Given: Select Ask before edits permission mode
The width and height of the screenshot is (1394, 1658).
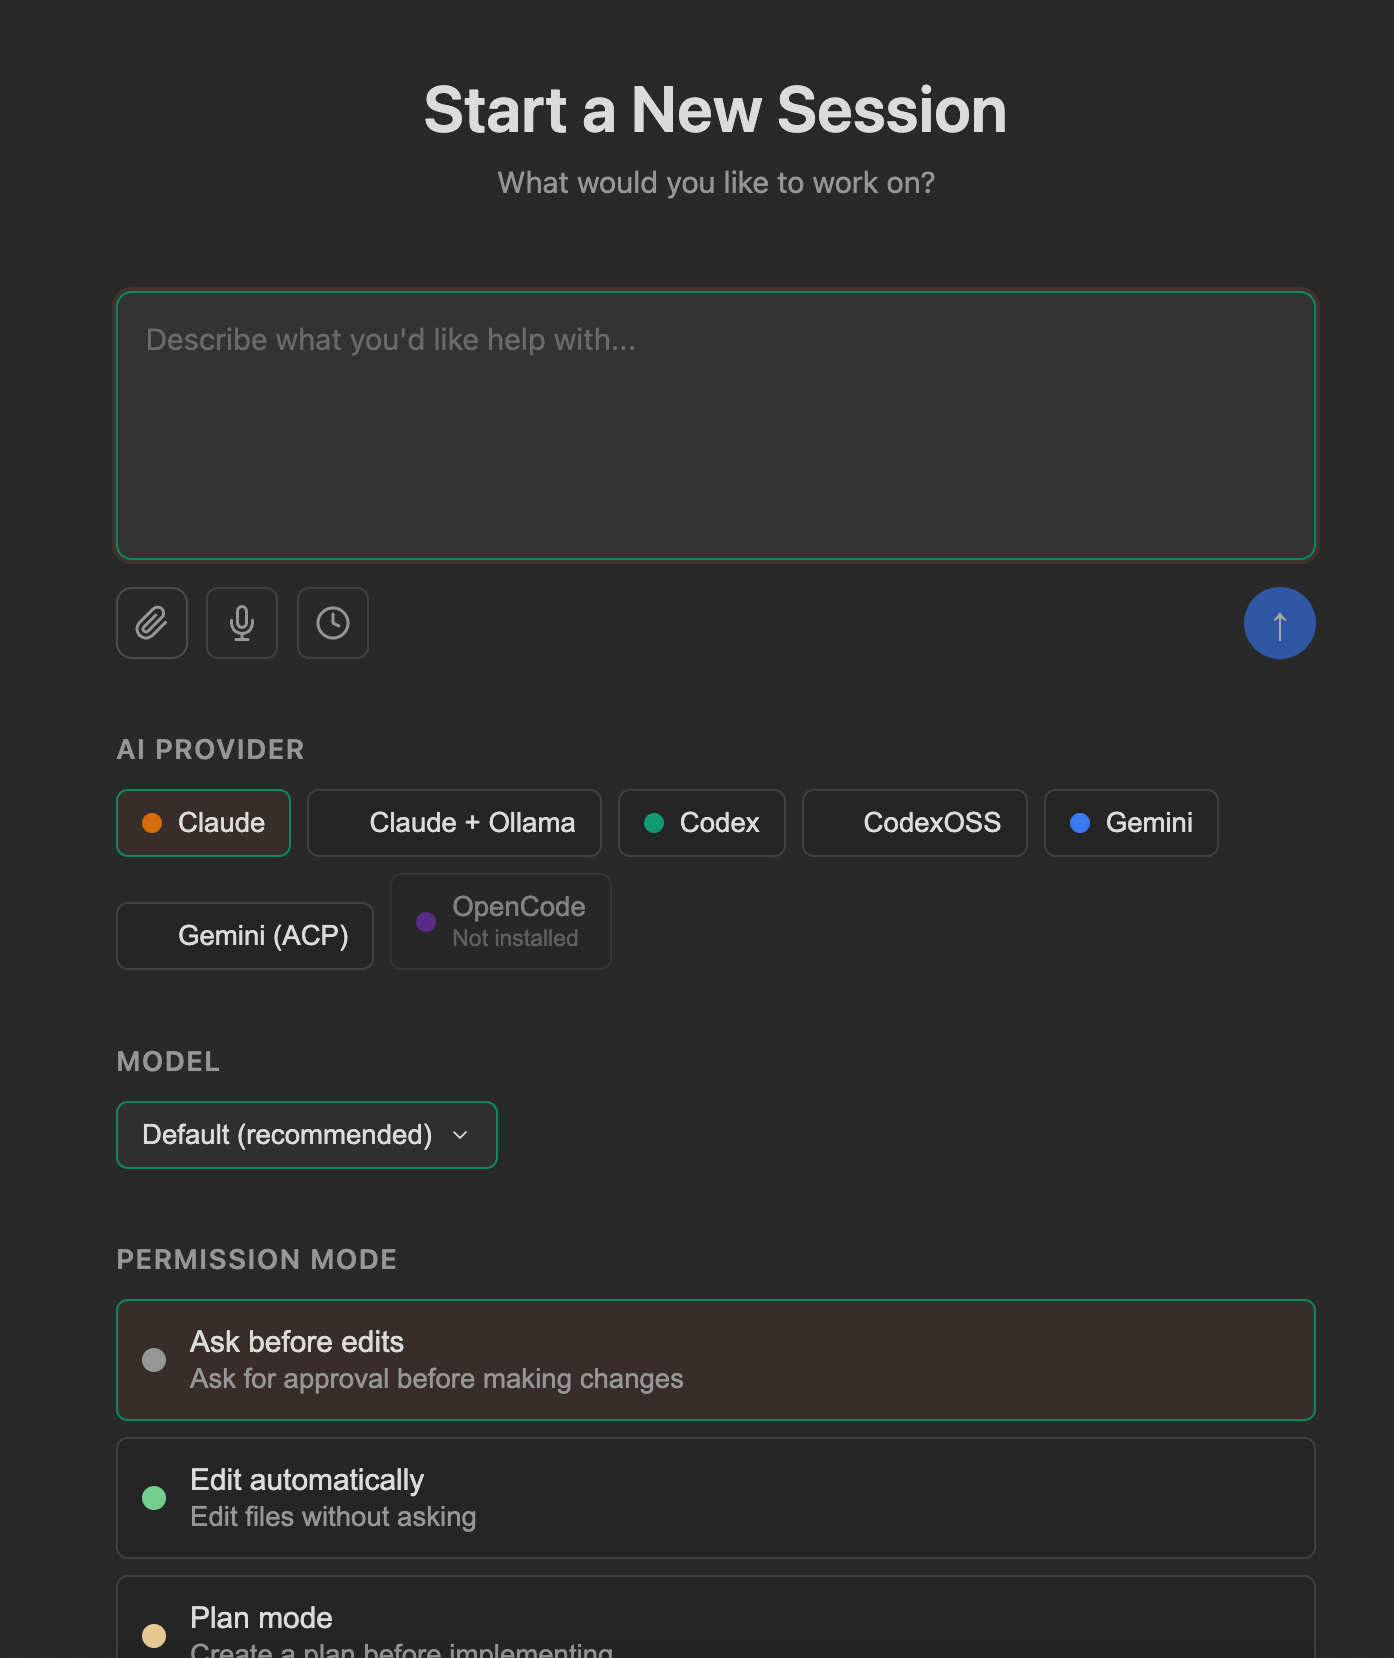Looking at the screenshot, I should click(x=716, y=1360).
